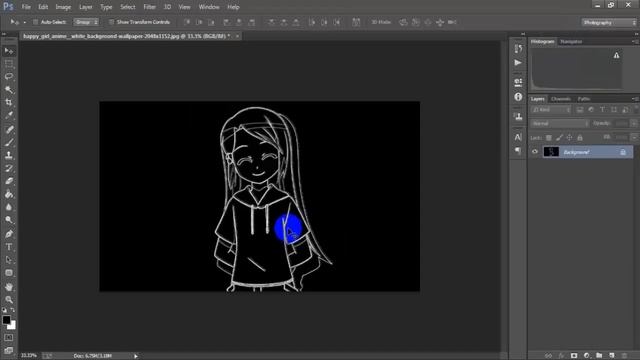Select the Magic Wand tool
The width and height of the screenshot is (640, 360).
pyautogui.click(x=9, y=89)
